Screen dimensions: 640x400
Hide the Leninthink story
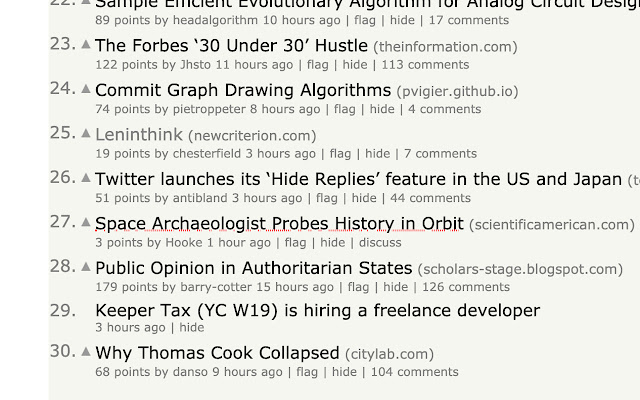point(377,154)
